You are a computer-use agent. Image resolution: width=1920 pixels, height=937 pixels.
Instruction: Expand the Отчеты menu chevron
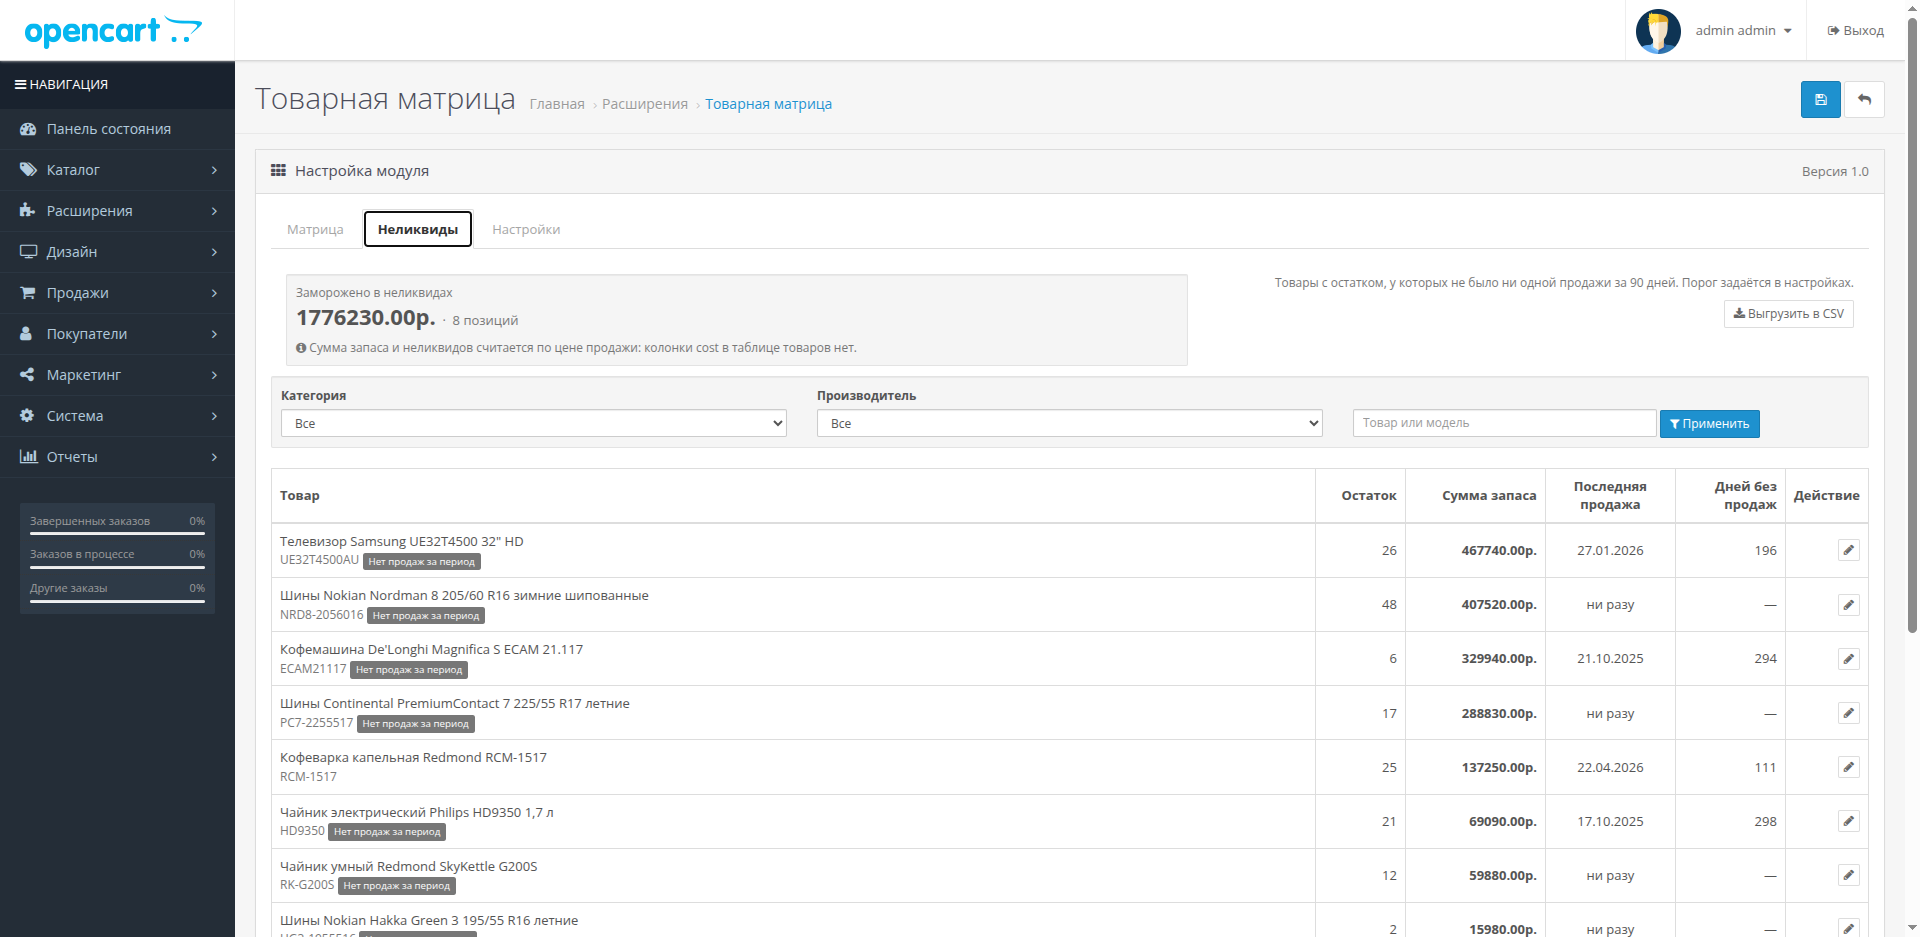coord(214,457)
